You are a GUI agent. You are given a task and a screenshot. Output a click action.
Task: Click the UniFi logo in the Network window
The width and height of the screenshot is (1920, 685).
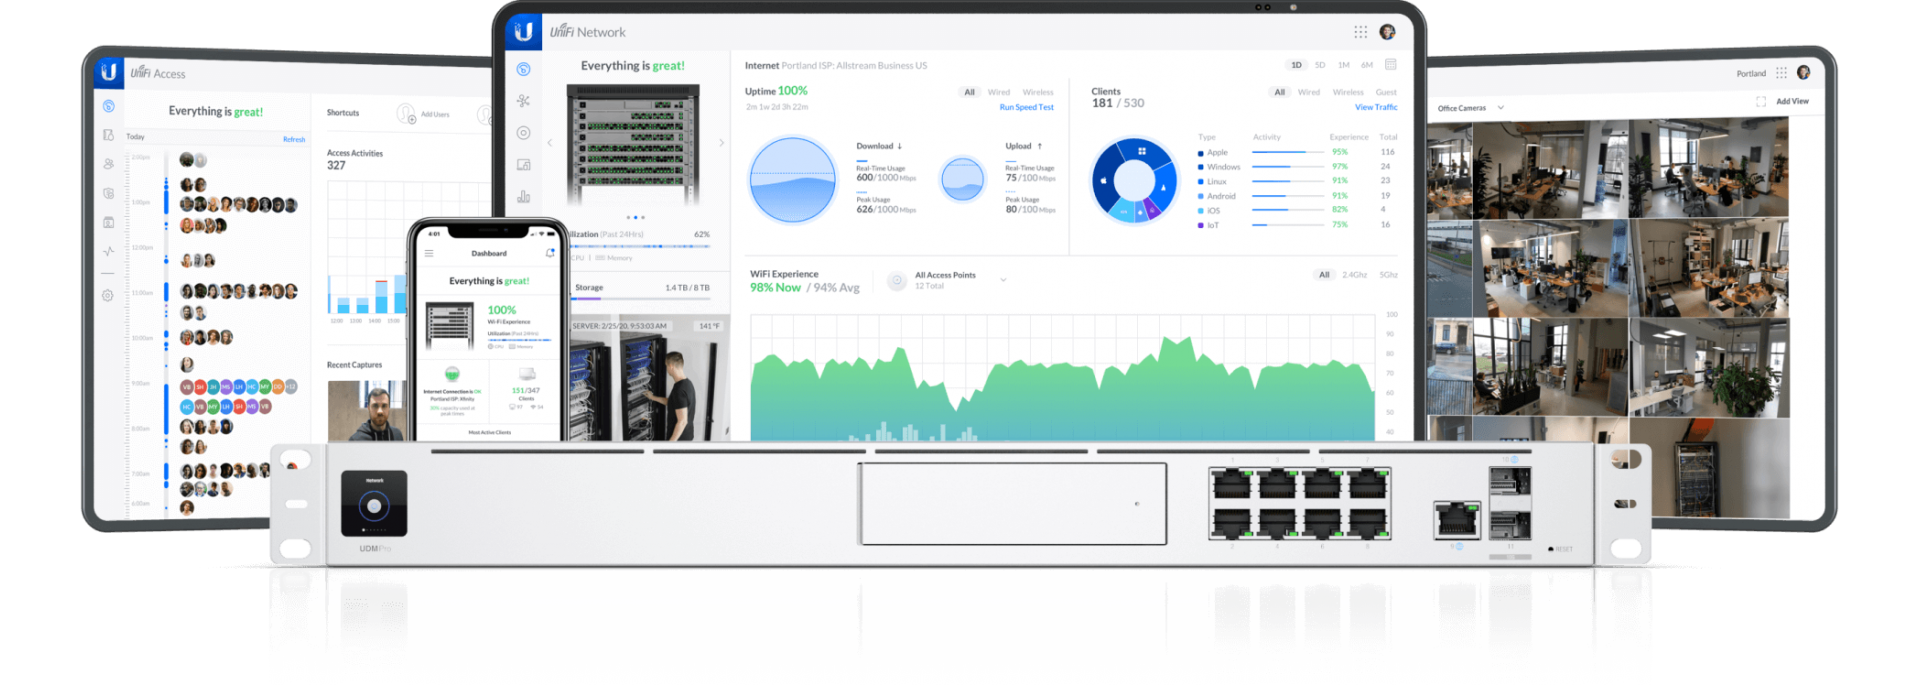[x=523, y=32]
